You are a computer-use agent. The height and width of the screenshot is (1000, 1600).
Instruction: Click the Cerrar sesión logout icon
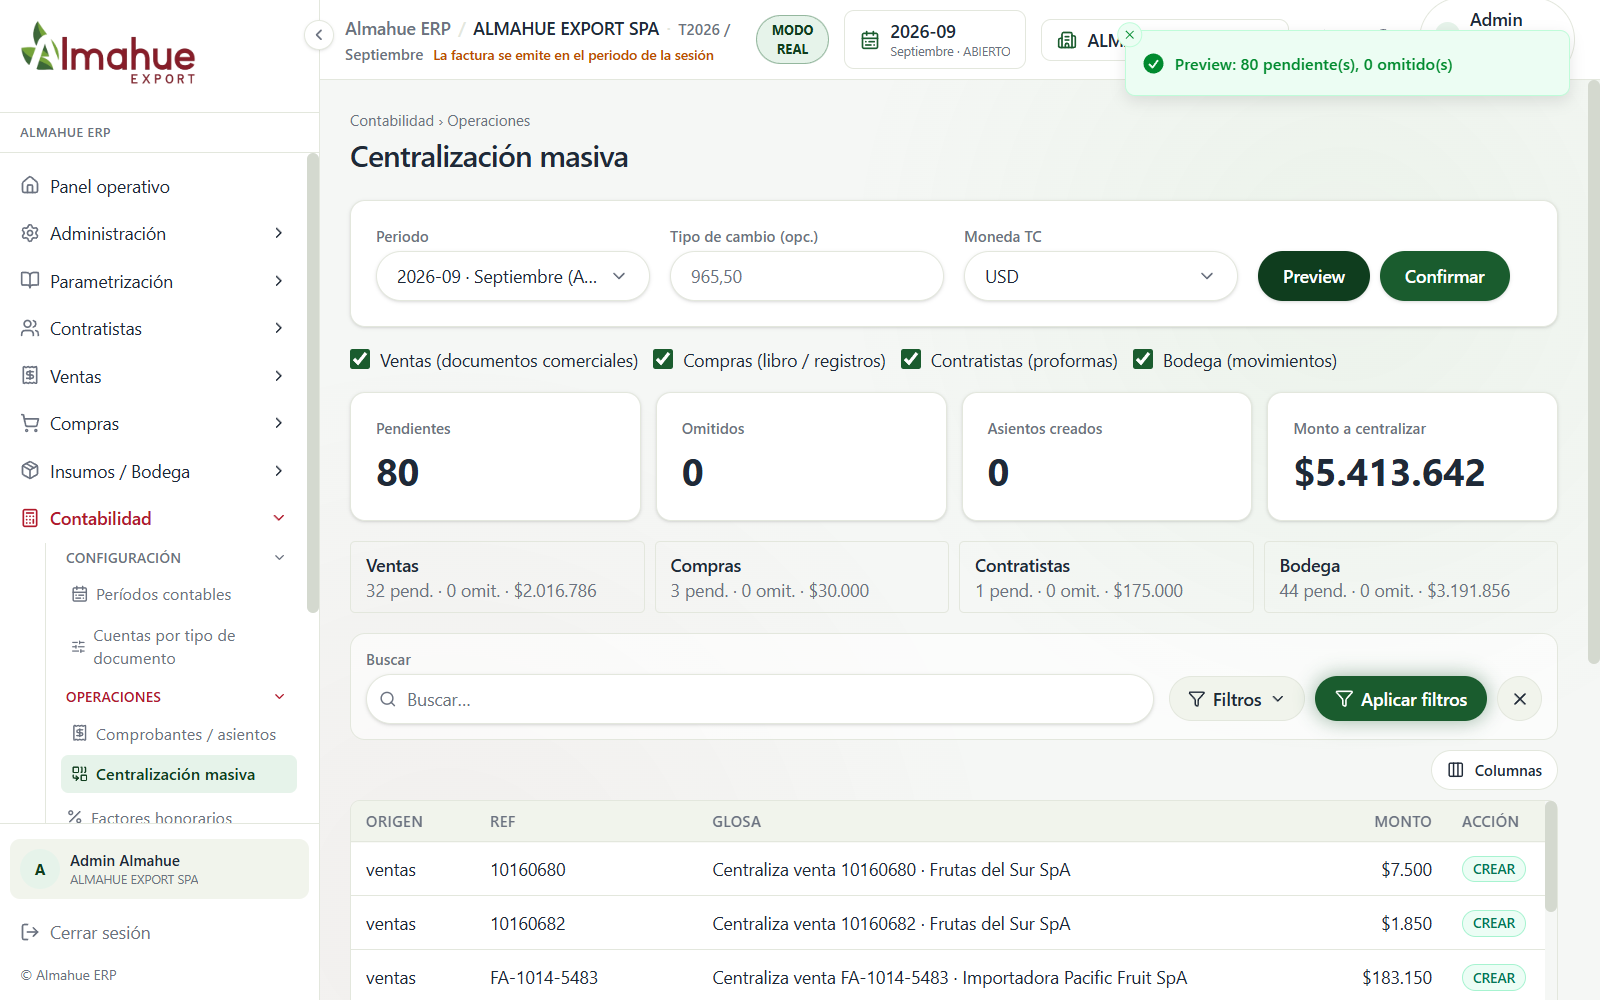pyautogui.click(x=30, y=932)
